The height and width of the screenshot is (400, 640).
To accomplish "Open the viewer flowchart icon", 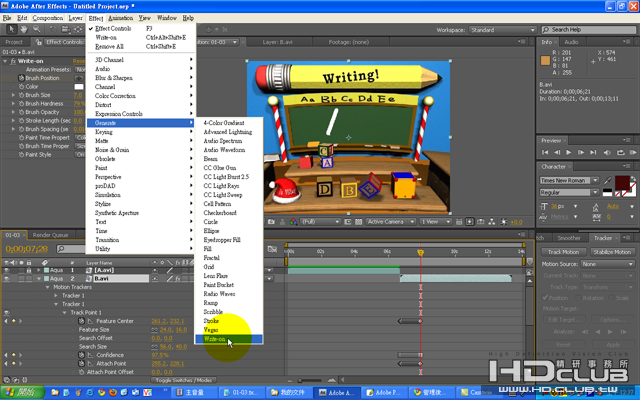I will click(492, 222).
